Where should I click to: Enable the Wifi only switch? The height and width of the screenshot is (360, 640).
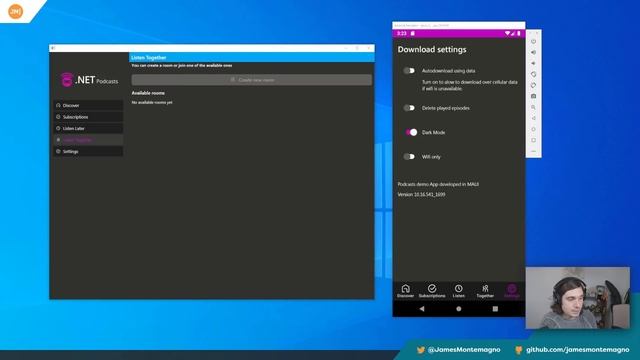409,156
